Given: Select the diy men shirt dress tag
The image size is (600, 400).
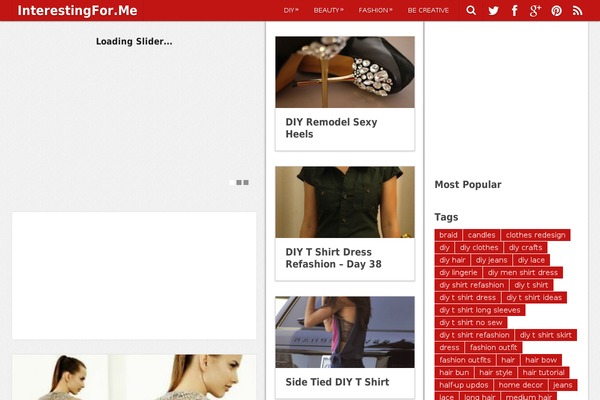Looking at the screenshot, I should [523, 273].
